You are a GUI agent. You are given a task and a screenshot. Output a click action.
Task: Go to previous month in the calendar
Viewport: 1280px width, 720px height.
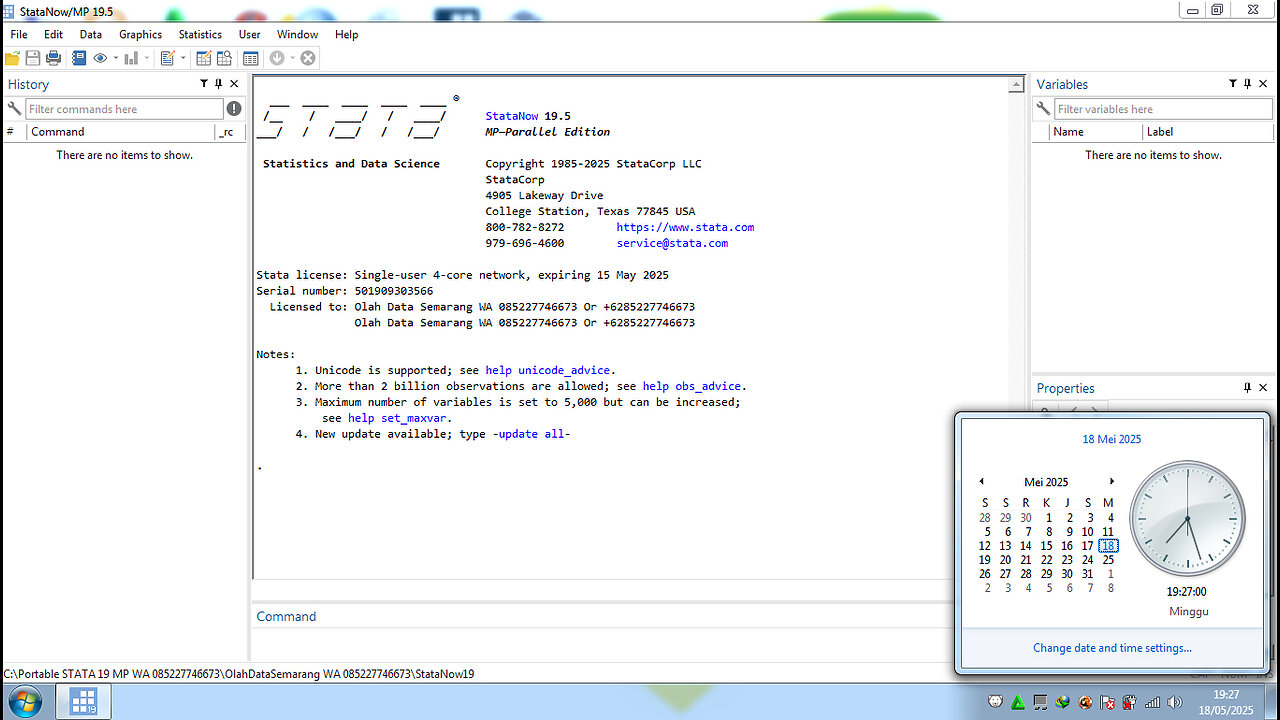pos(981,482)
